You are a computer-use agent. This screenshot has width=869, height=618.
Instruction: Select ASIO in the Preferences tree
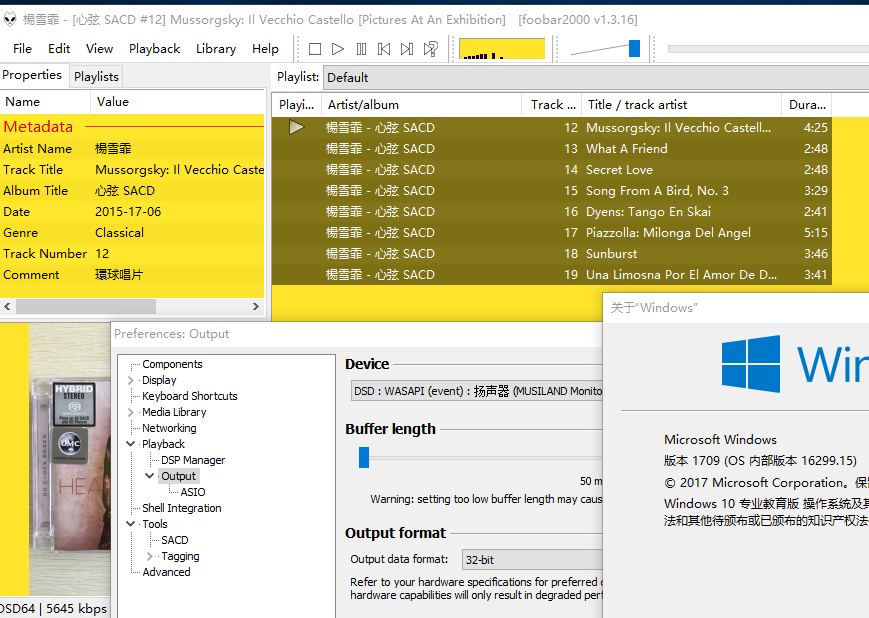pos(193,492)
